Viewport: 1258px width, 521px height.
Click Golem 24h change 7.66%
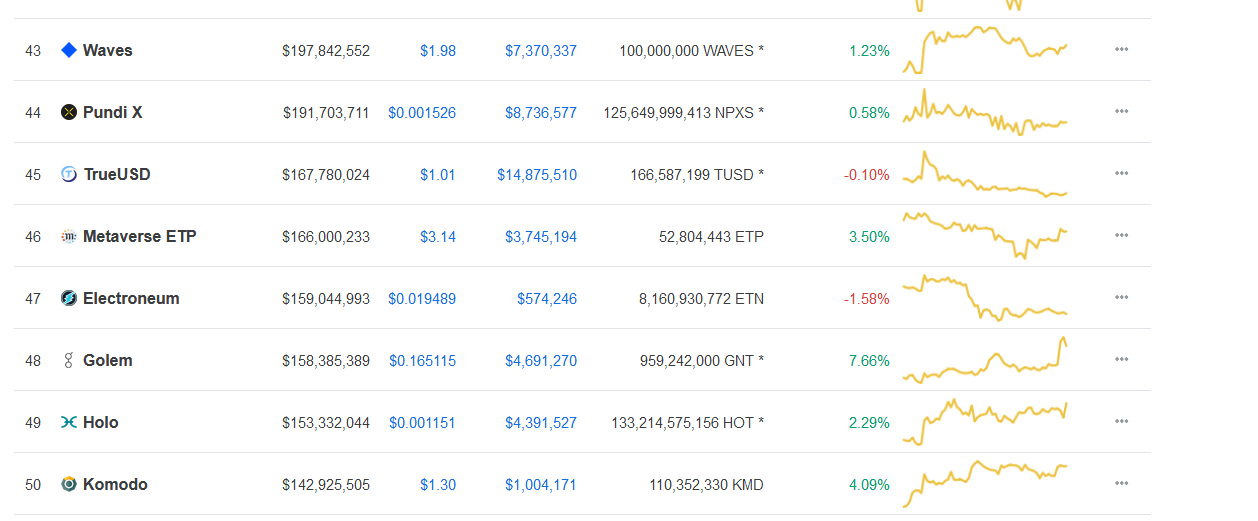click(869, 360)
